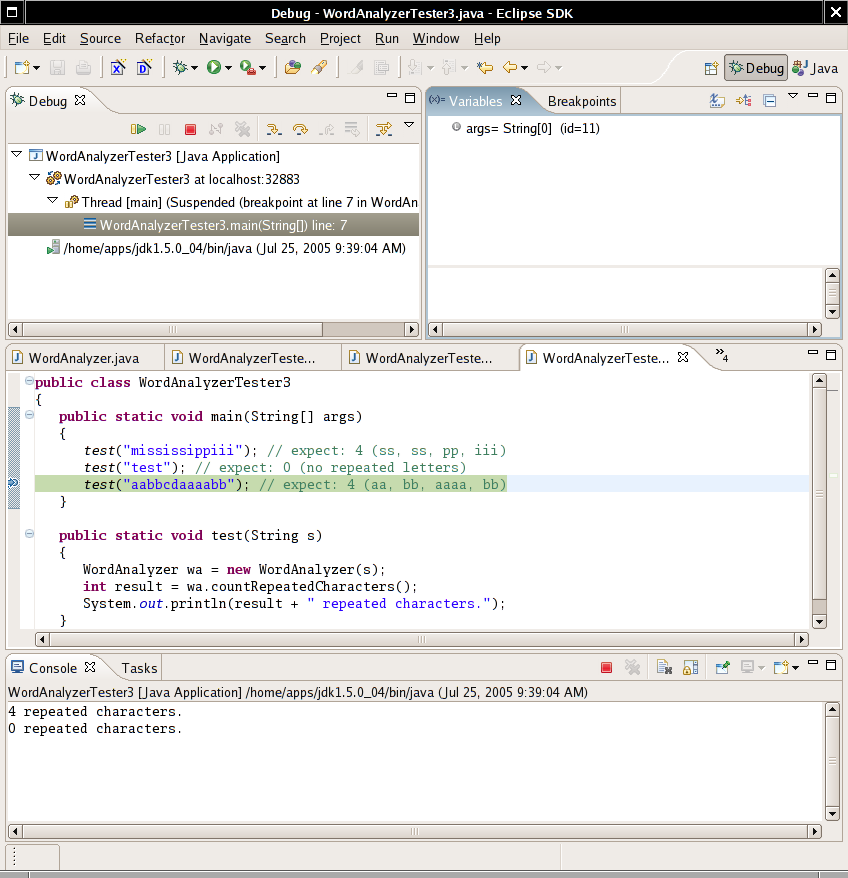Click Disconnect icon in Debug view
The width and height of the screenshot is (848, 878).
[216, 129]
